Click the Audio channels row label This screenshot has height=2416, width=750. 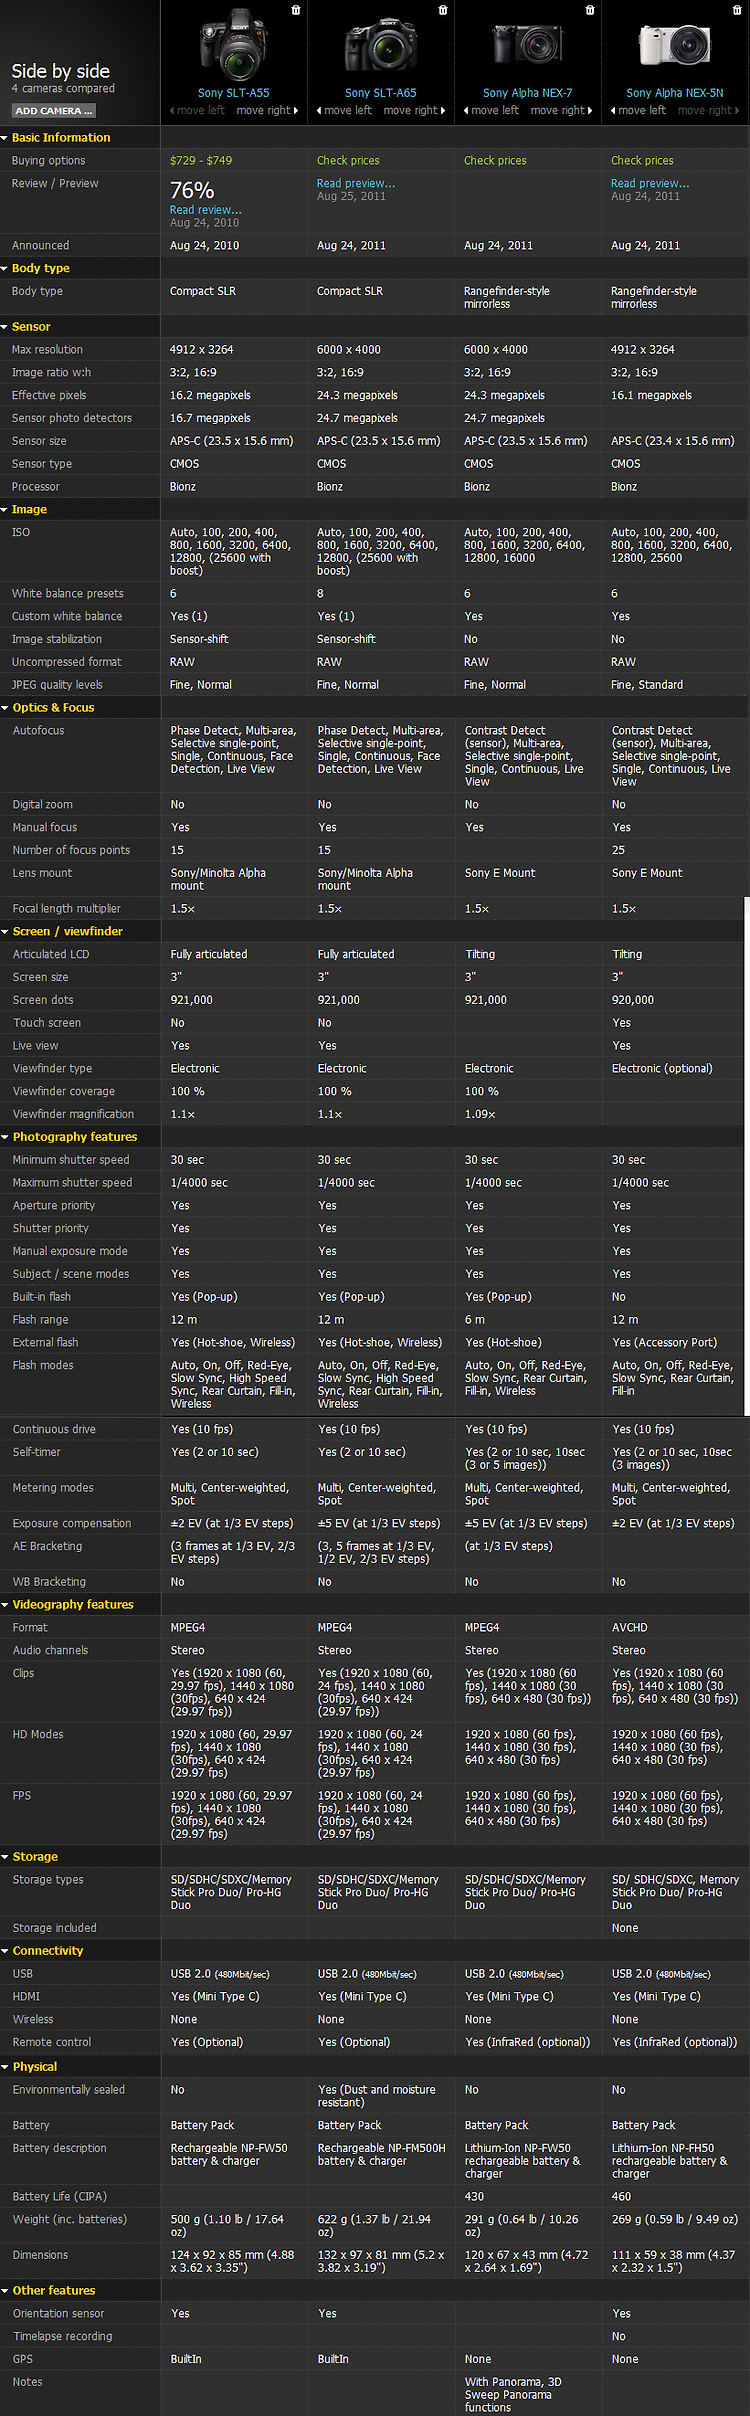point(50,1651)
